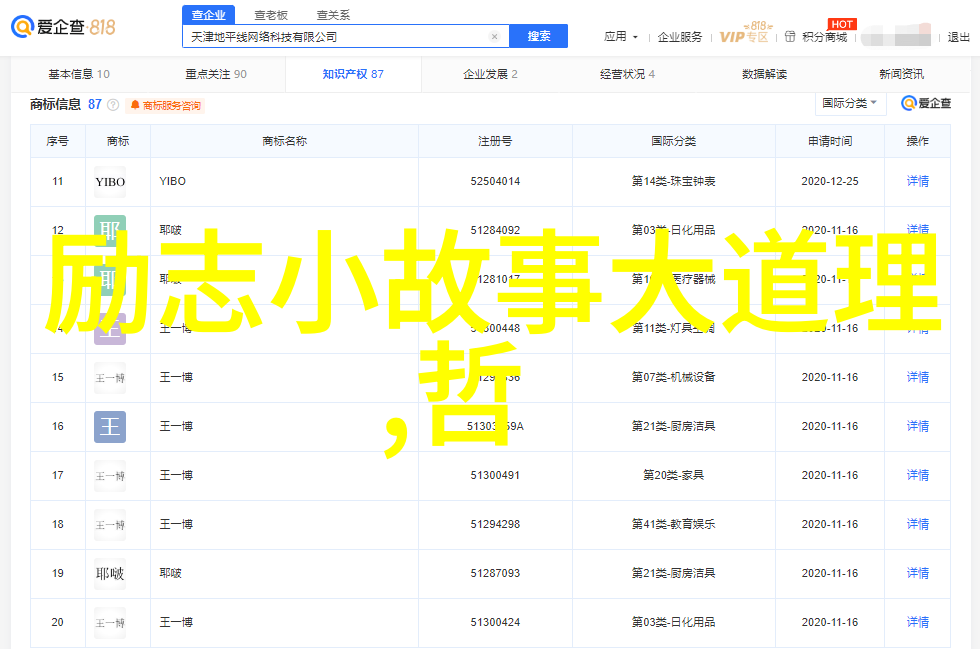
Task: Open 详情 for row 20
Action: [918, 623]
